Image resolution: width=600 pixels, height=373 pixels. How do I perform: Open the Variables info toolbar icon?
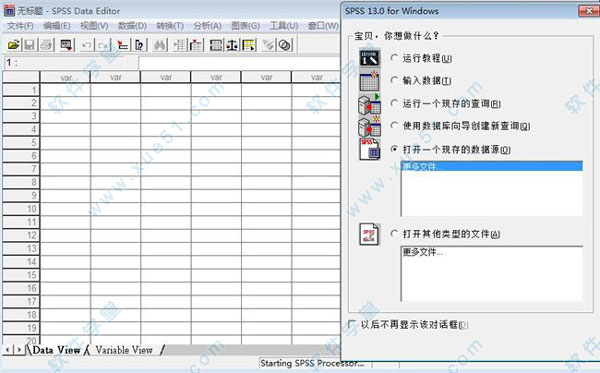click(x=140, y=45)
